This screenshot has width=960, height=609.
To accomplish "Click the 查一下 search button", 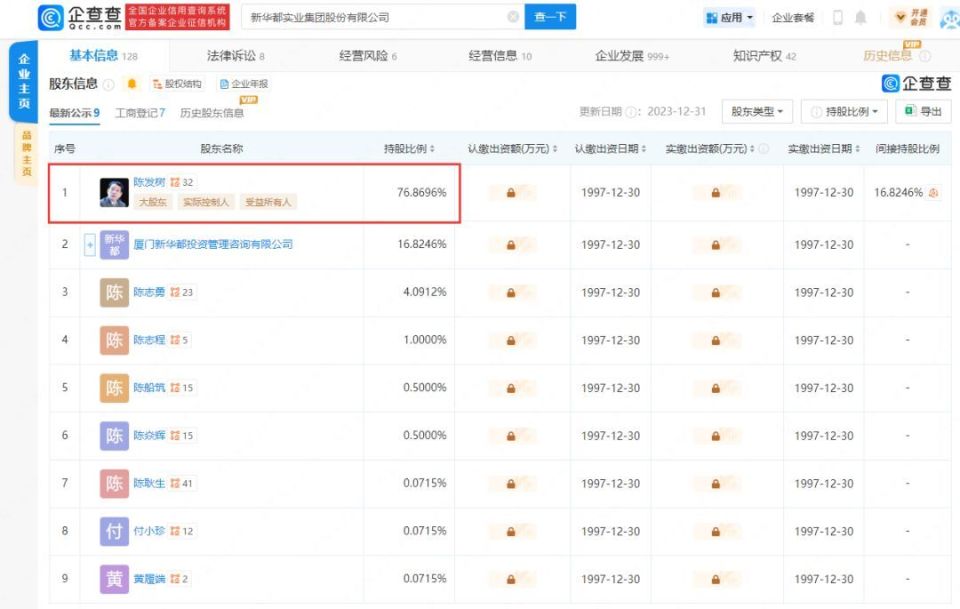I will 550,16.
